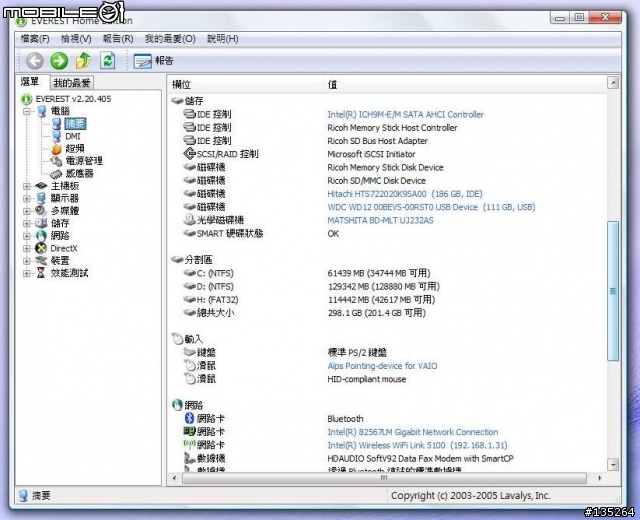Open the 報告(R) menu
This screenshot has height=520, width=640.
(118, 39)
